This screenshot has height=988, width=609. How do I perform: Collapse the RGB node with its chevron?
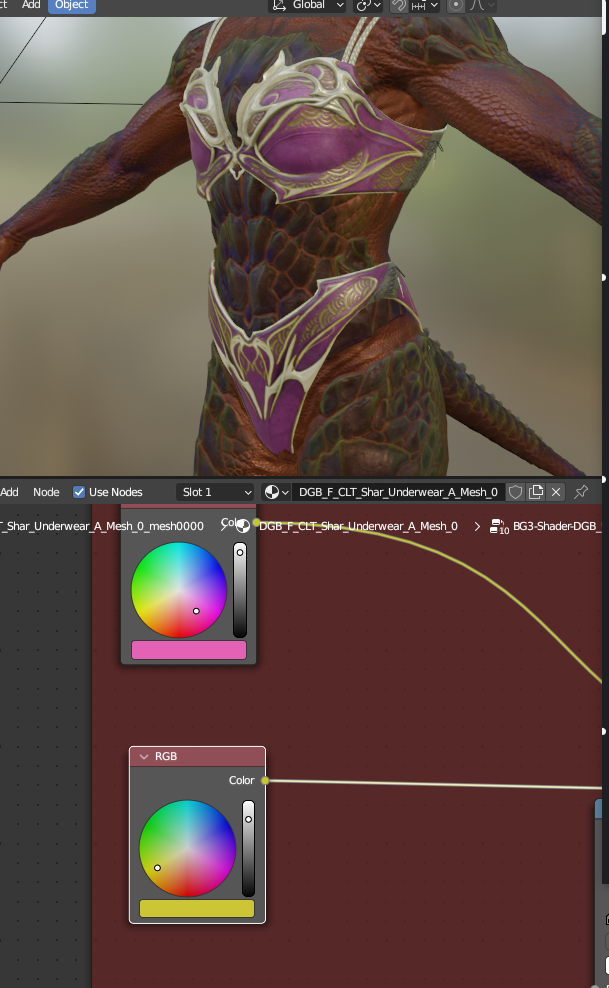(144, 756)
